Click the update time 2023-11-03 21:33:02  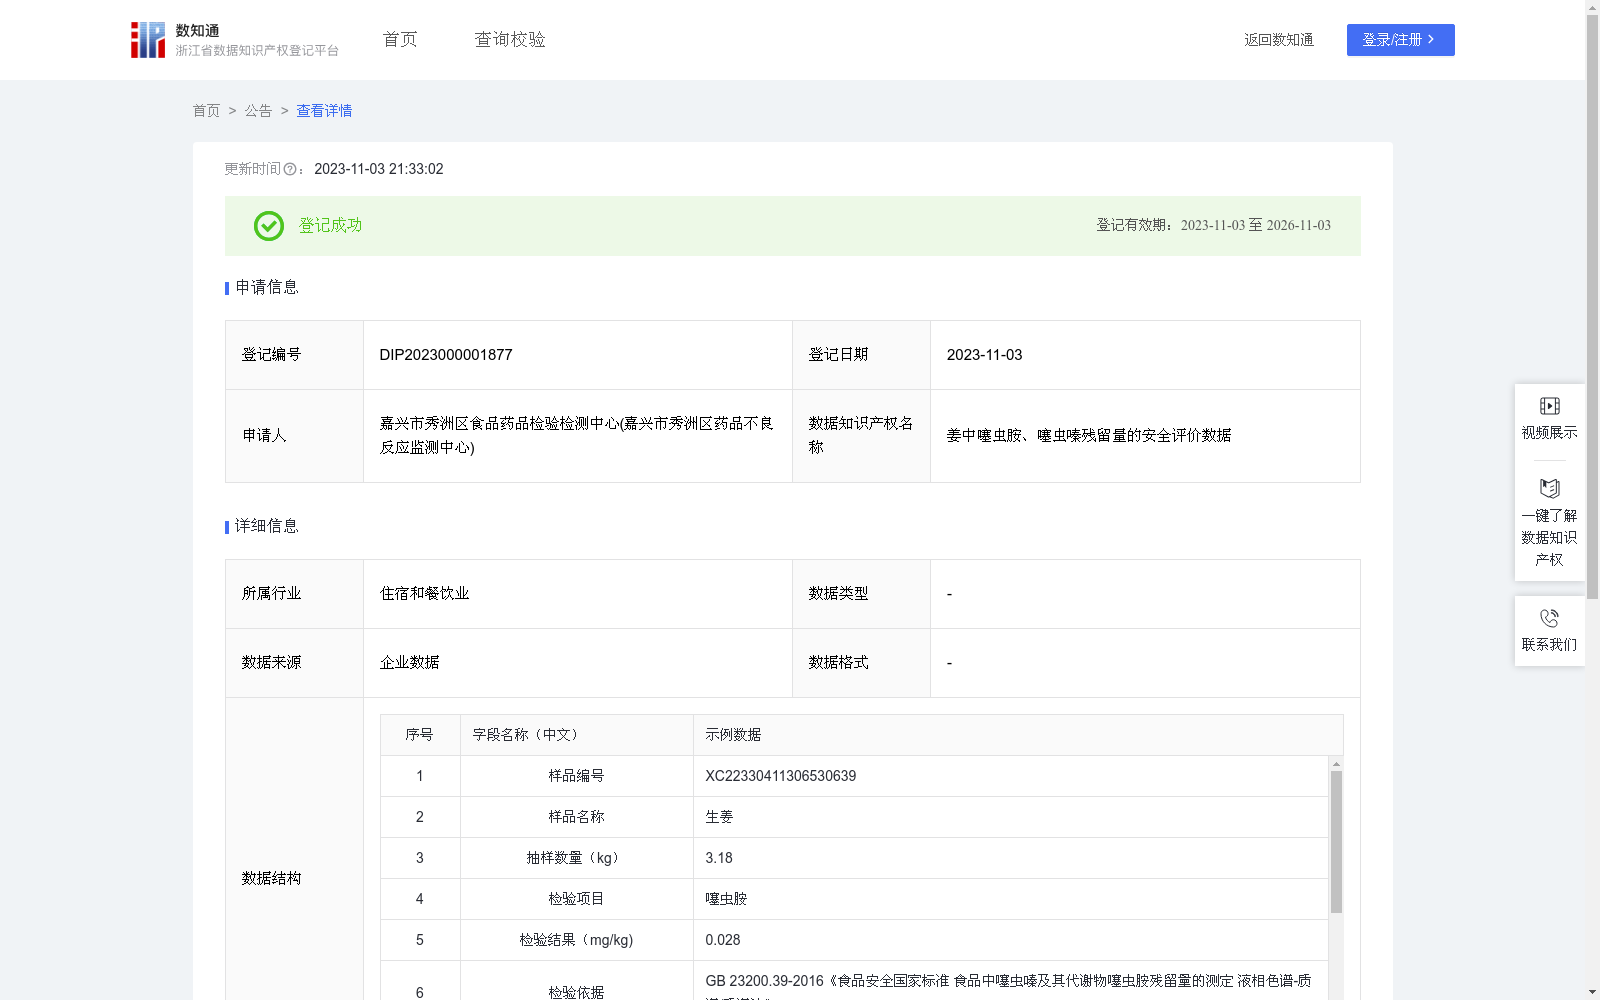point(379,169)
